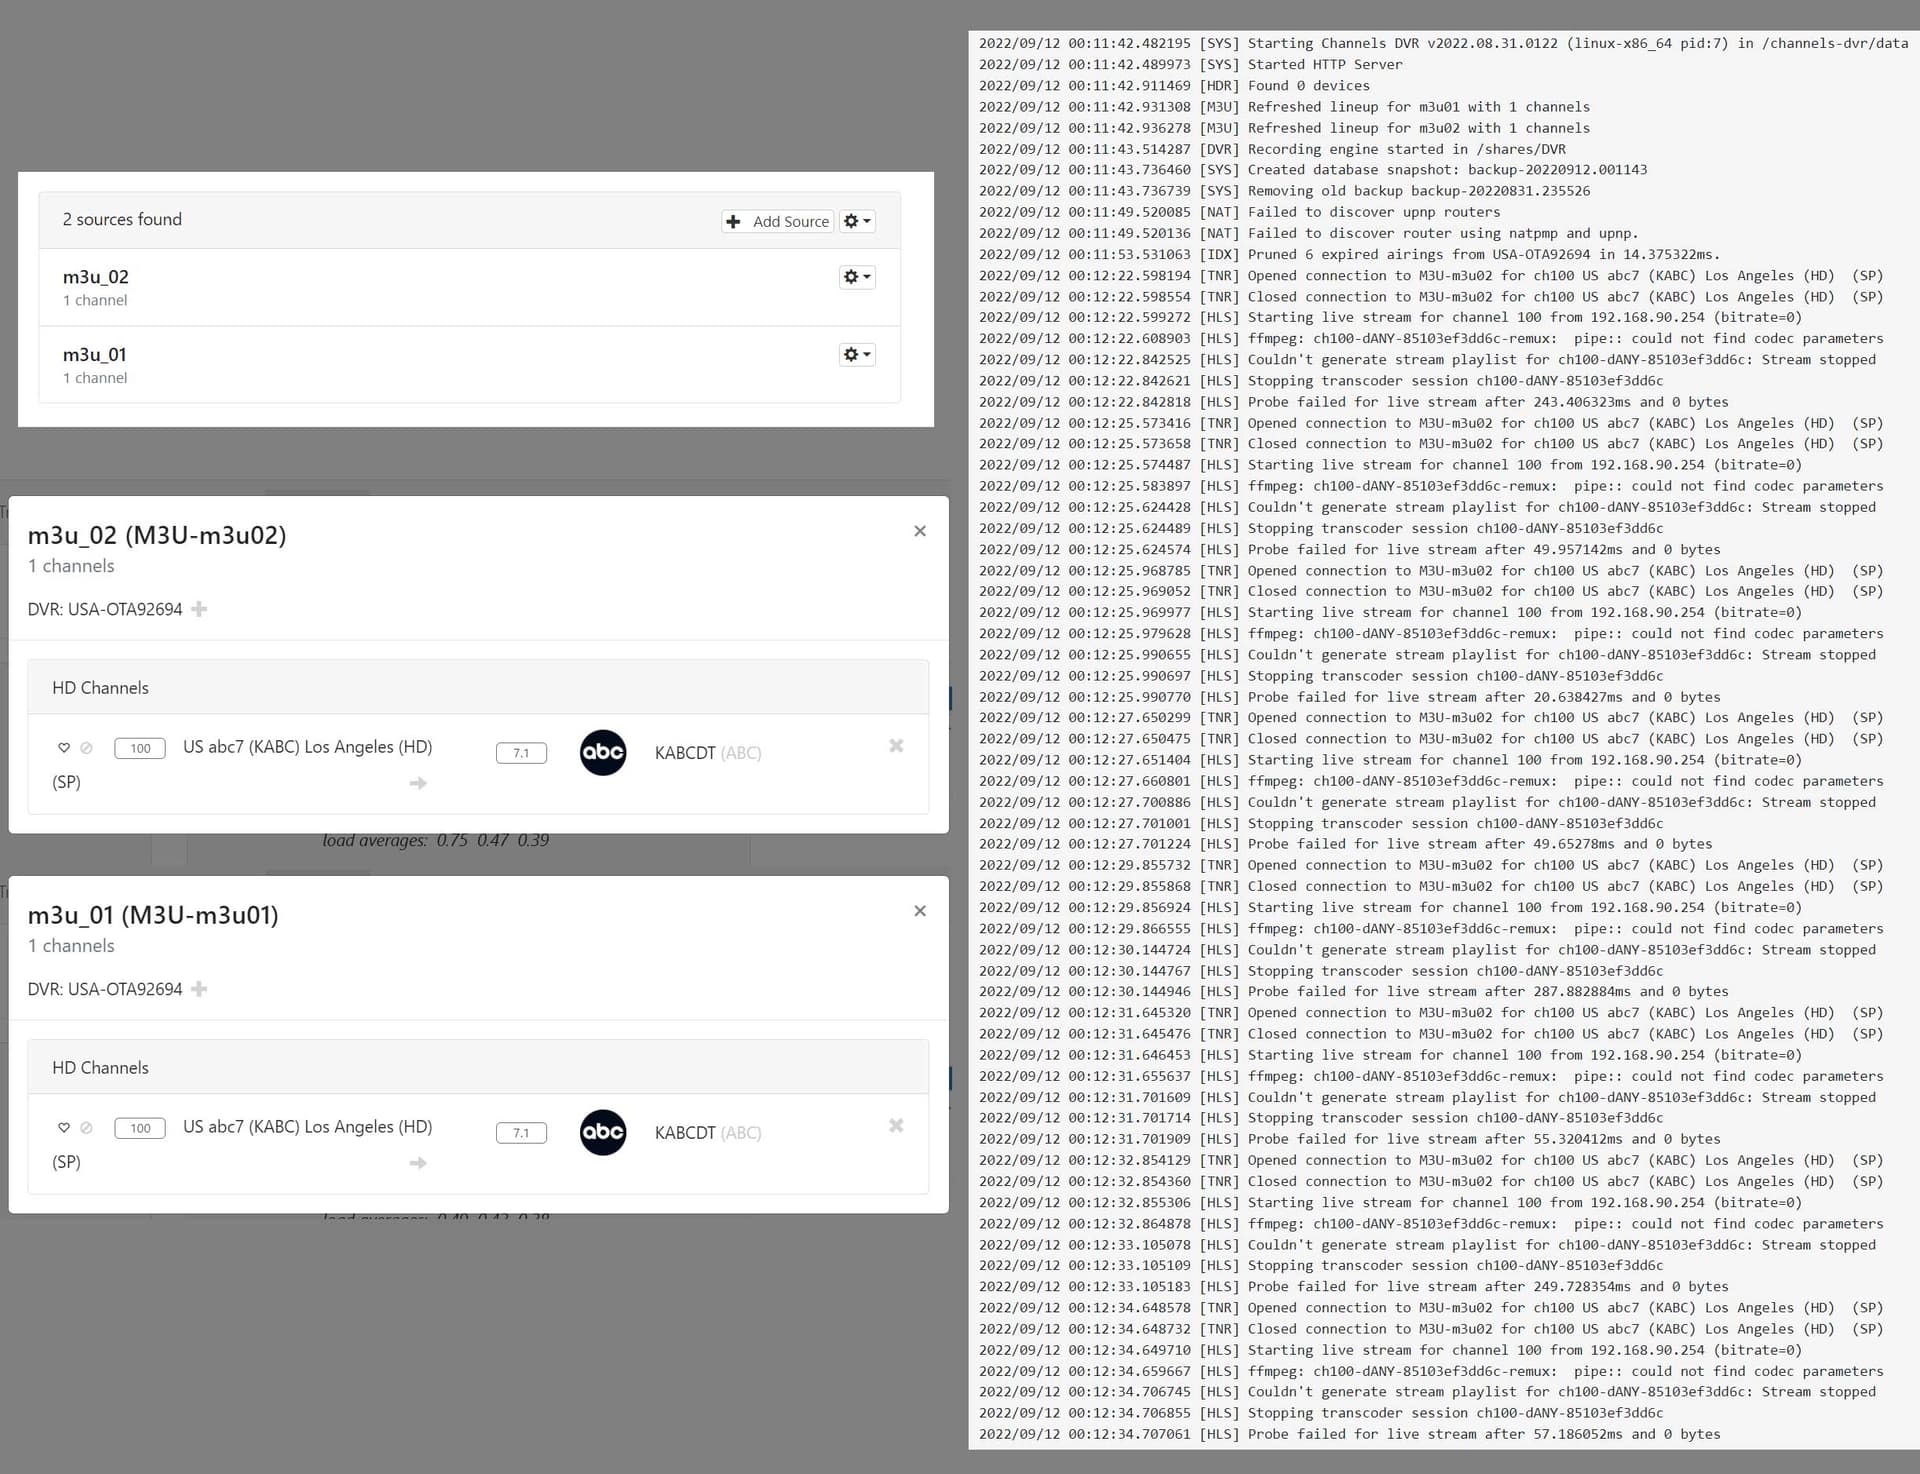The width and height of the screenshot is (1920, 1474).
Task: Click the Add Source button
Action: click(x=778, y=221)
